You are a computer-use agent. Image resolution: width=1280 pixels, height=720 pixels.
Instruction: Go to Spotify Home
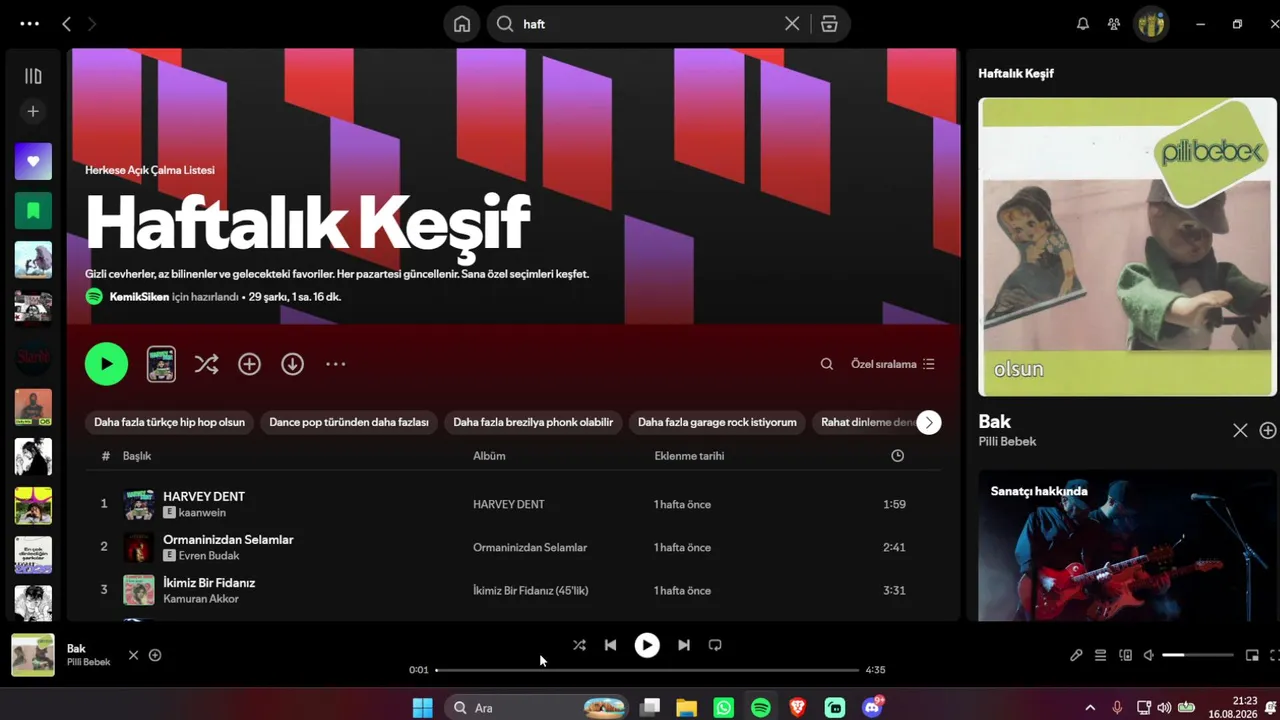tap(462, 24)
